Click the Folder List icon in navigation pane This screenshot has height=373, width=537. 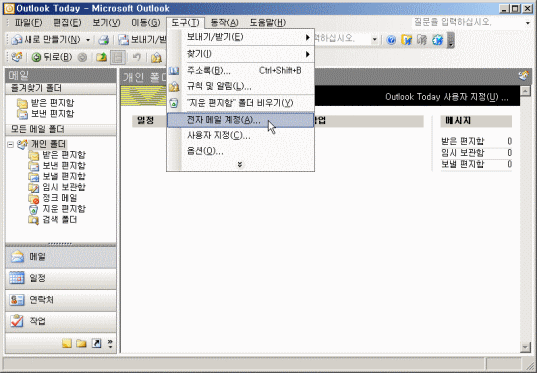(x=81, y=343)
